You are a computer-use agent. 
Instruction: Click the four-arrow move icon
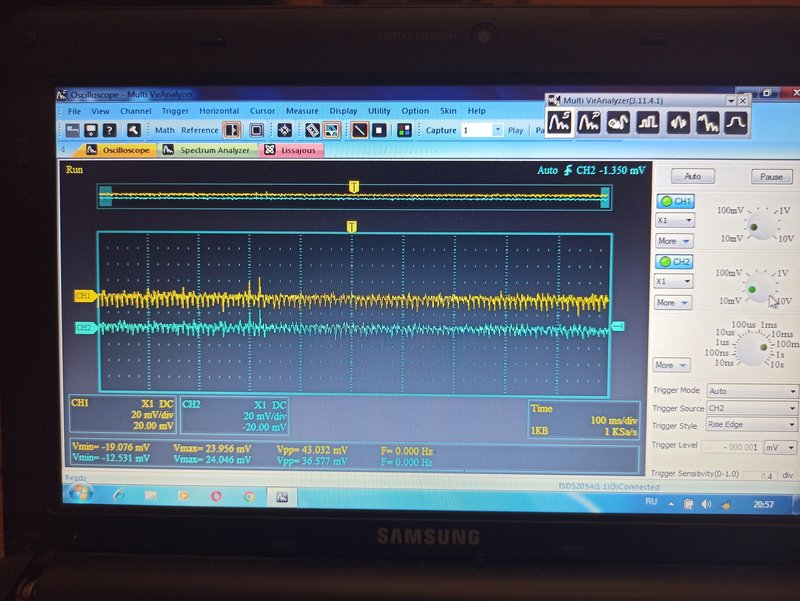pos(284,131)
